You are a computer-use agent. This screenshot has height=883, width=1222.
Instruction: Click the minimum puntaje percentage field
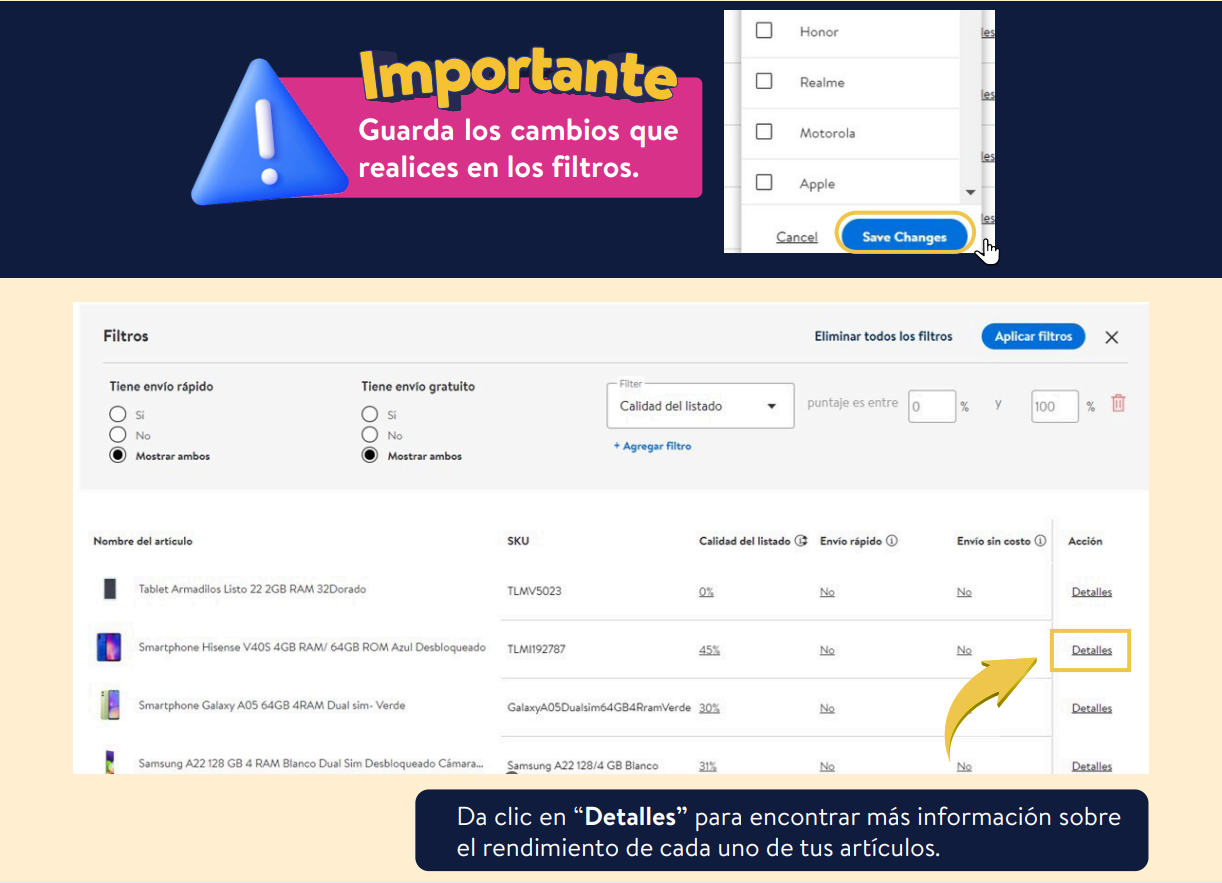tap(931, 406)
